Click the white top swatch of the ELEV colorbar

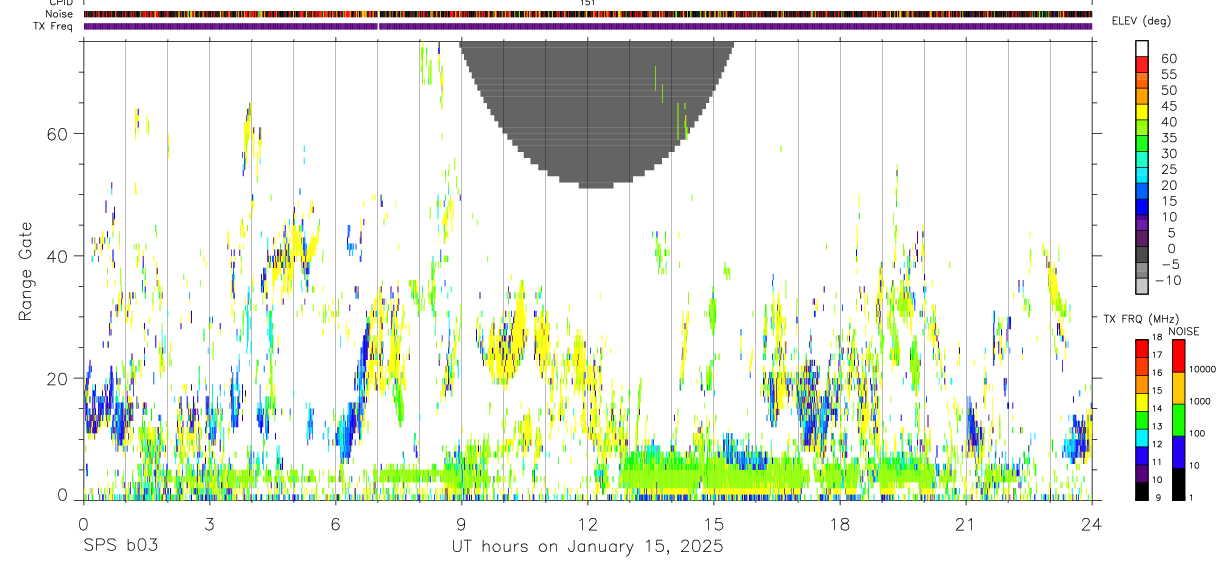pos(1142,47)
